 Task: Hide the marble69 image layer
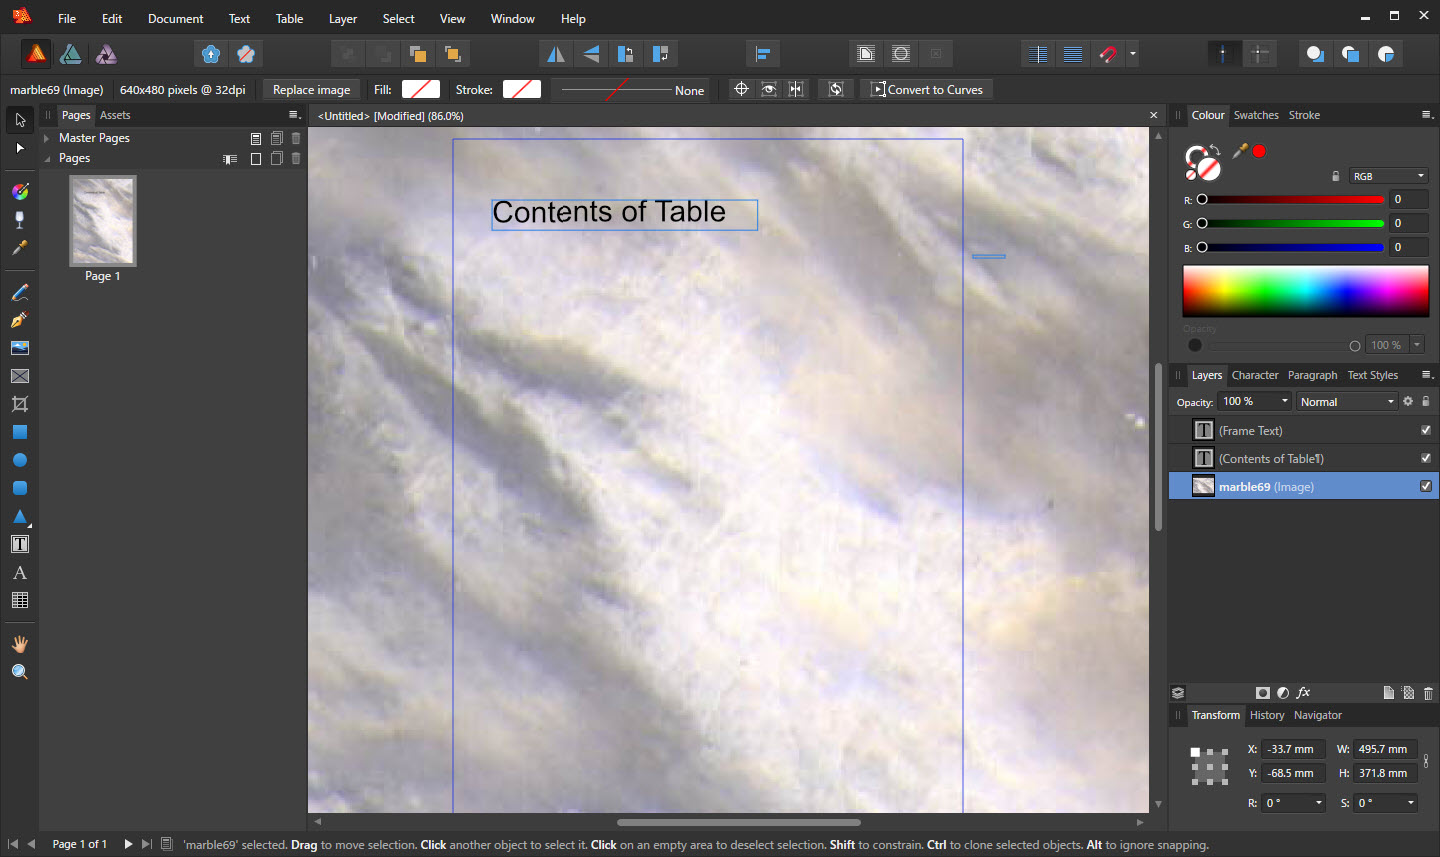[1426, 486]
